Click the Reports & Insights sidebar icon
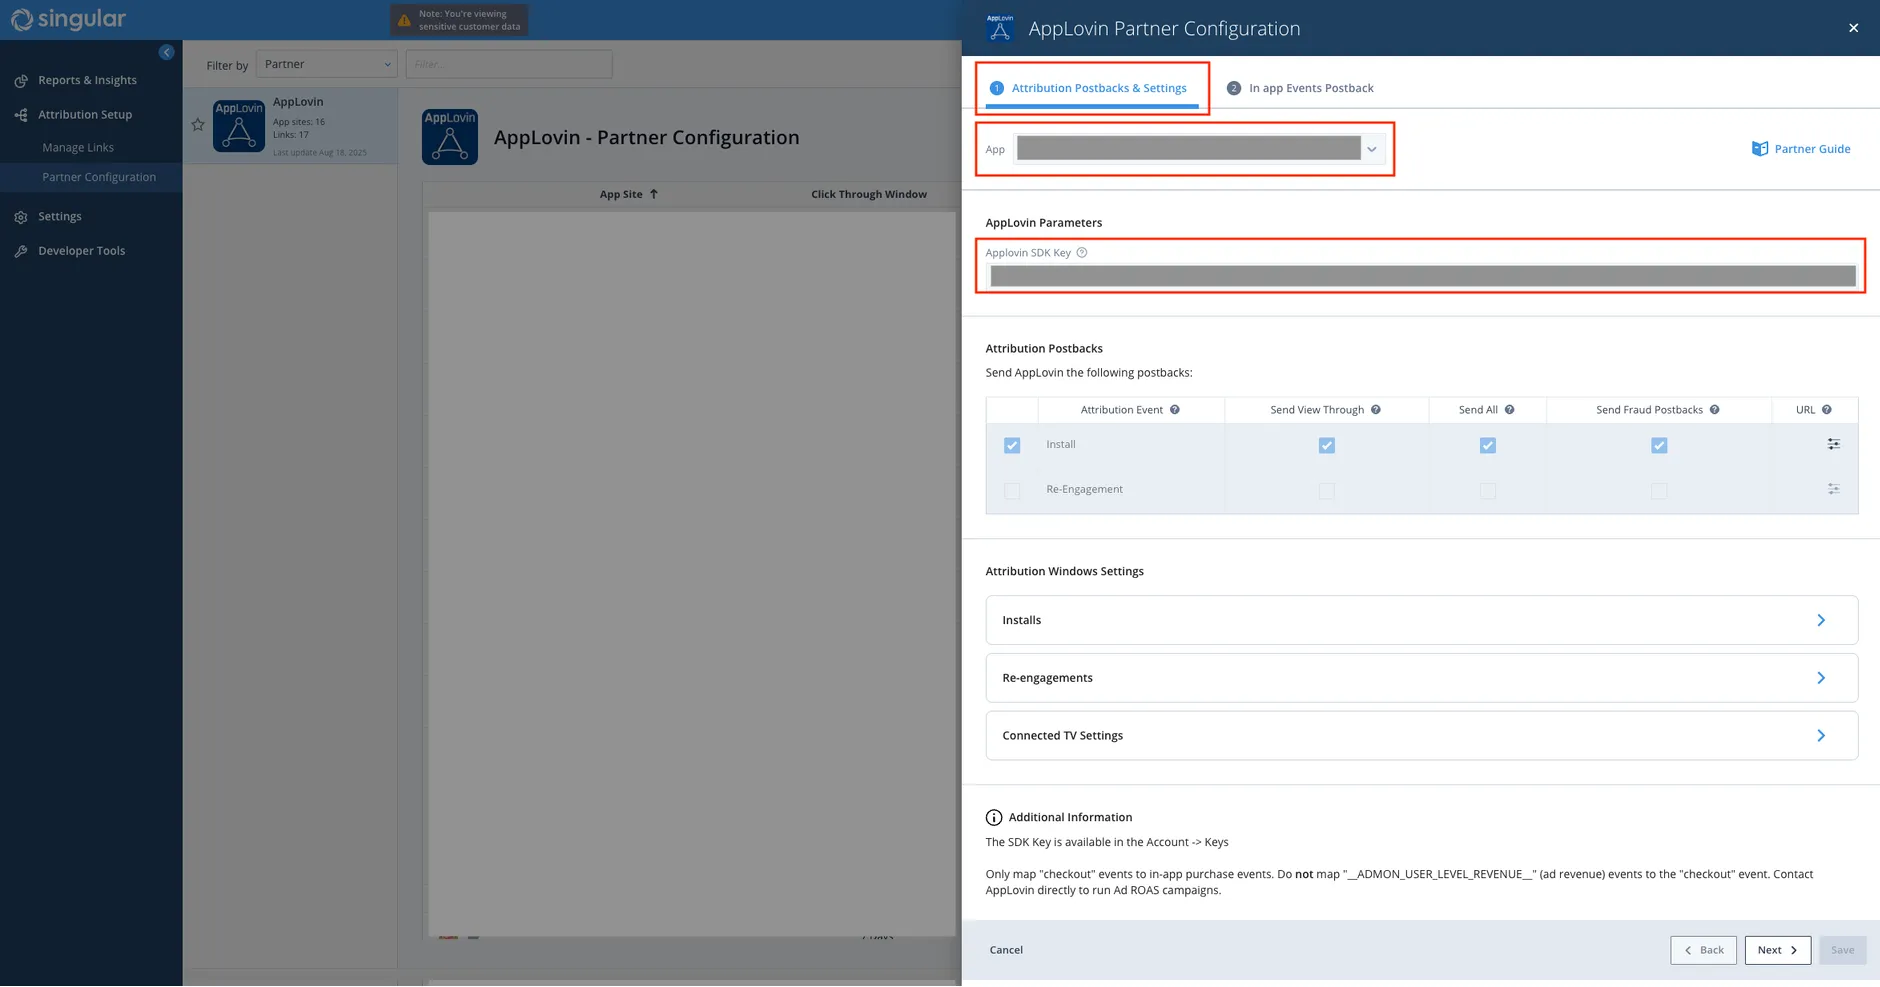1880x987 pixels. (x=22, y=80)
